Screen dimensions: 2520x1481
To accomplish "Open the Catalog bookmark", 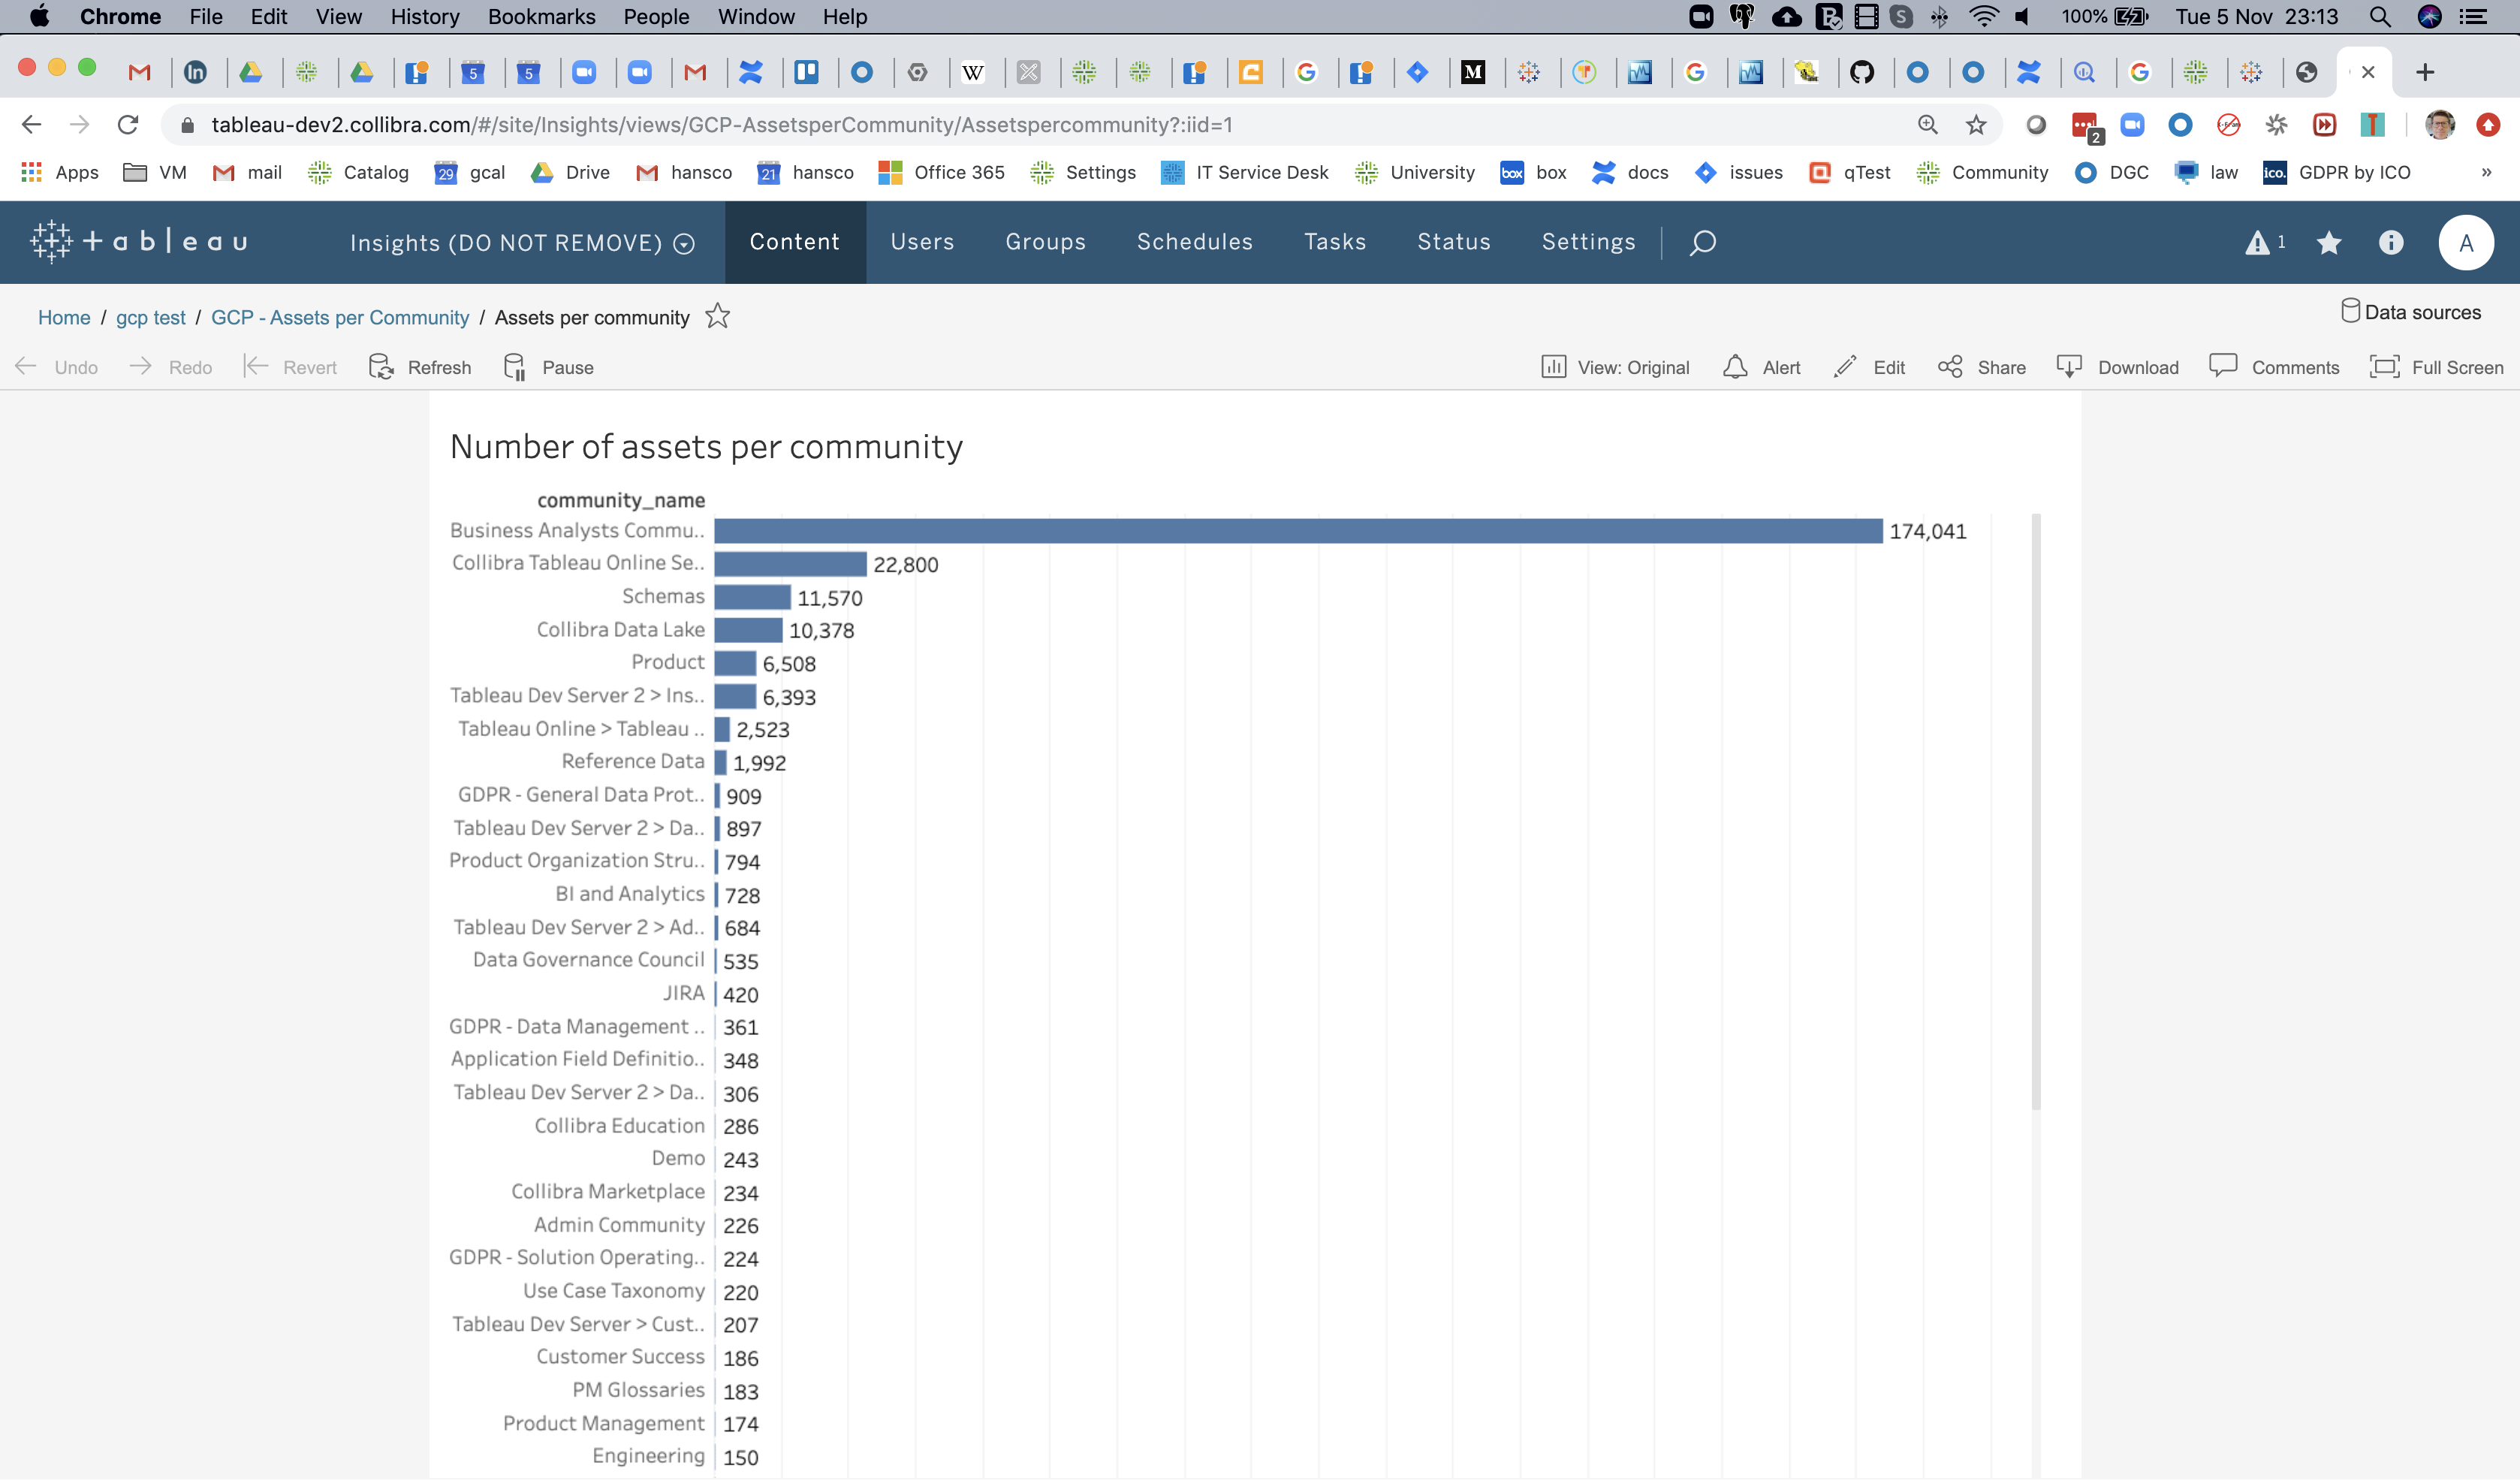I will pos(358,172).
